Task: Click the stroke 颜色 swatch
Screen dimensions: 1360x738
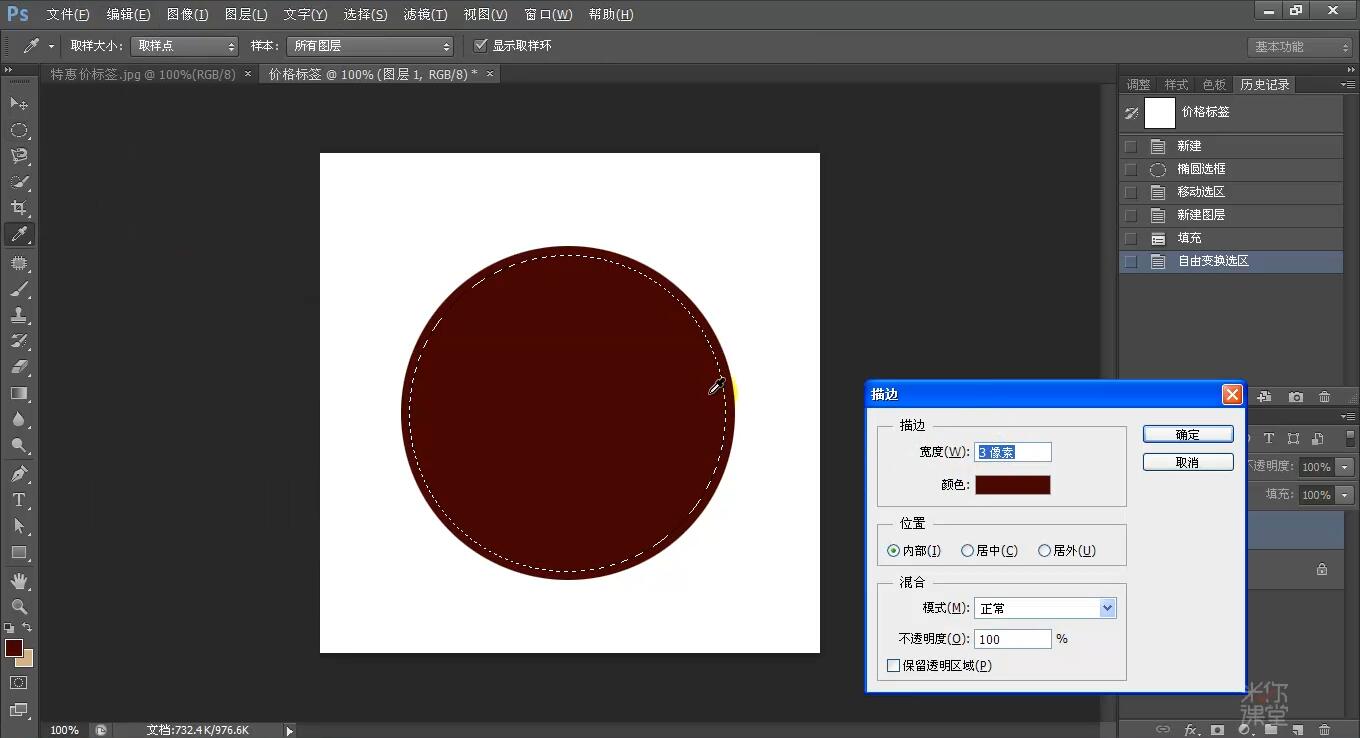Action: (1012, 484)
